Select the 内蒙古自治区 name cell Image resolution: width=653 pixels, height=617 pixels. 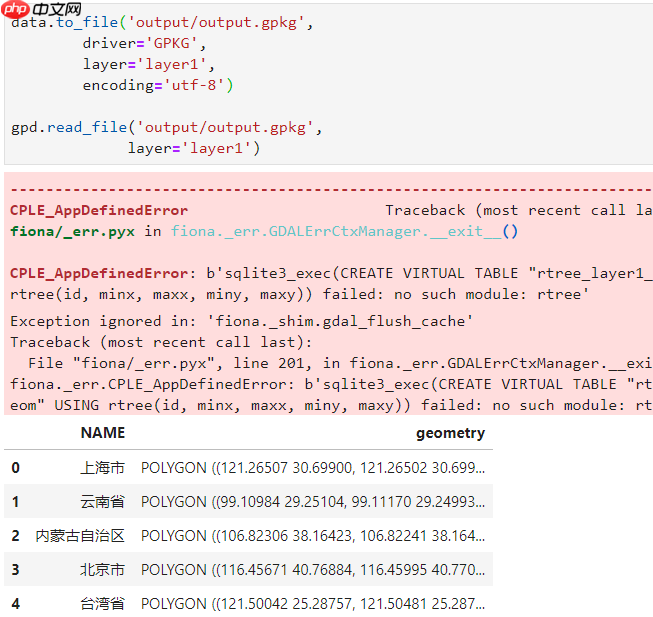click(x=80, y=536)
